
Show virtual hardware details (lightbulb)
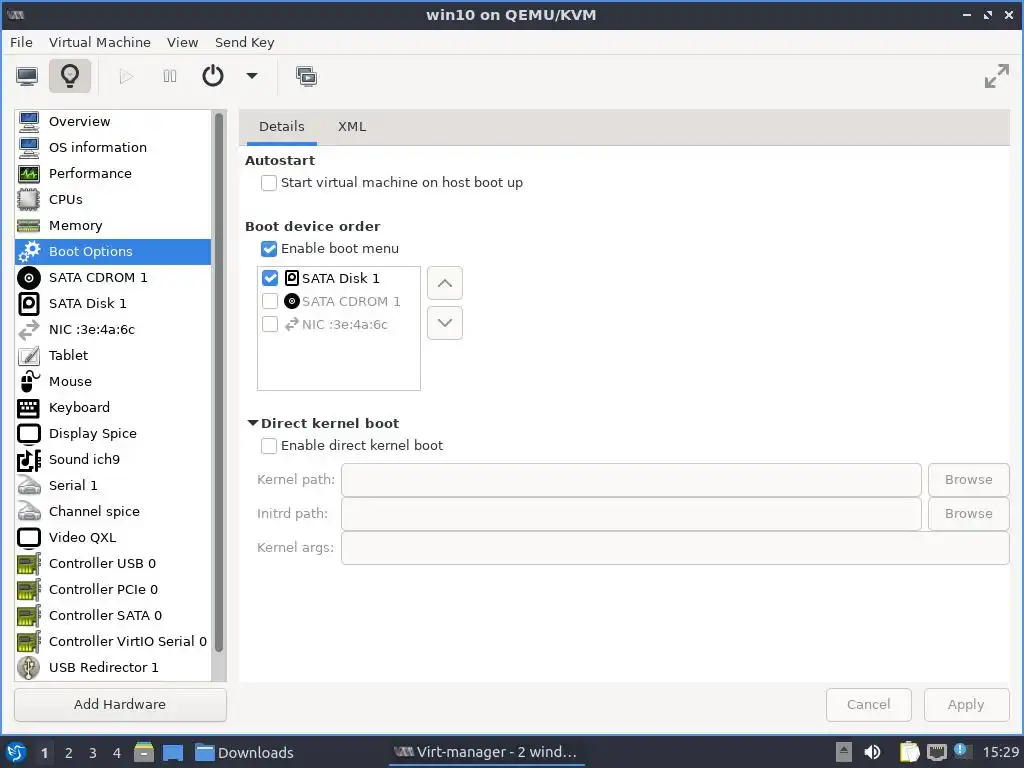tap(70, 76)
